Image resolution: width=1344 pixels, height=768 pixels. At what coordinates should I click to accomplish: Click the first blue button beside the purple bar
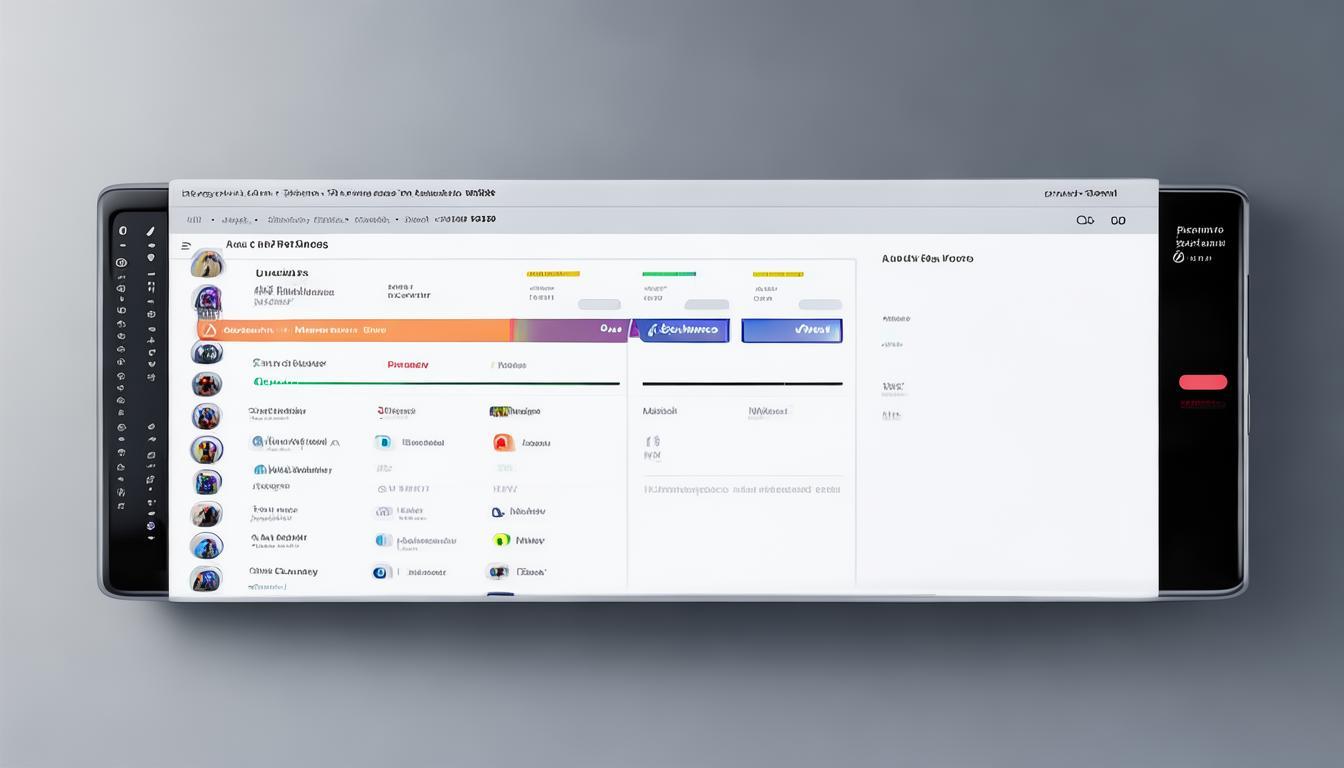[x=684, y=330]
